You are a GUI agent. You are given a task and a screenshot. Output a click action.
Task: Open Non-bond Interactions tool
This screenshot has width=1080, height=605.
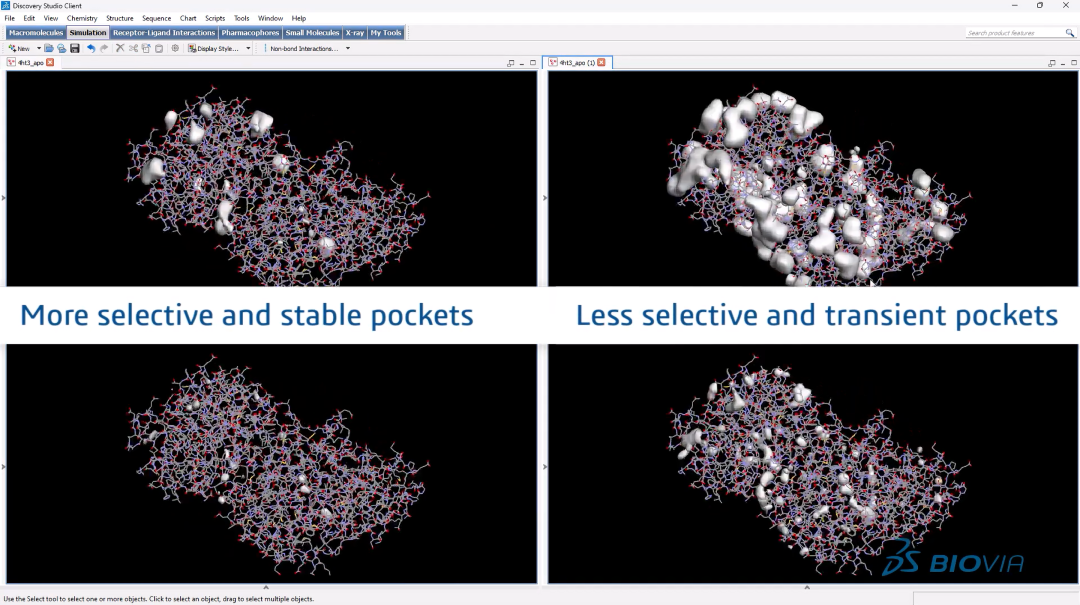point(304,48)
